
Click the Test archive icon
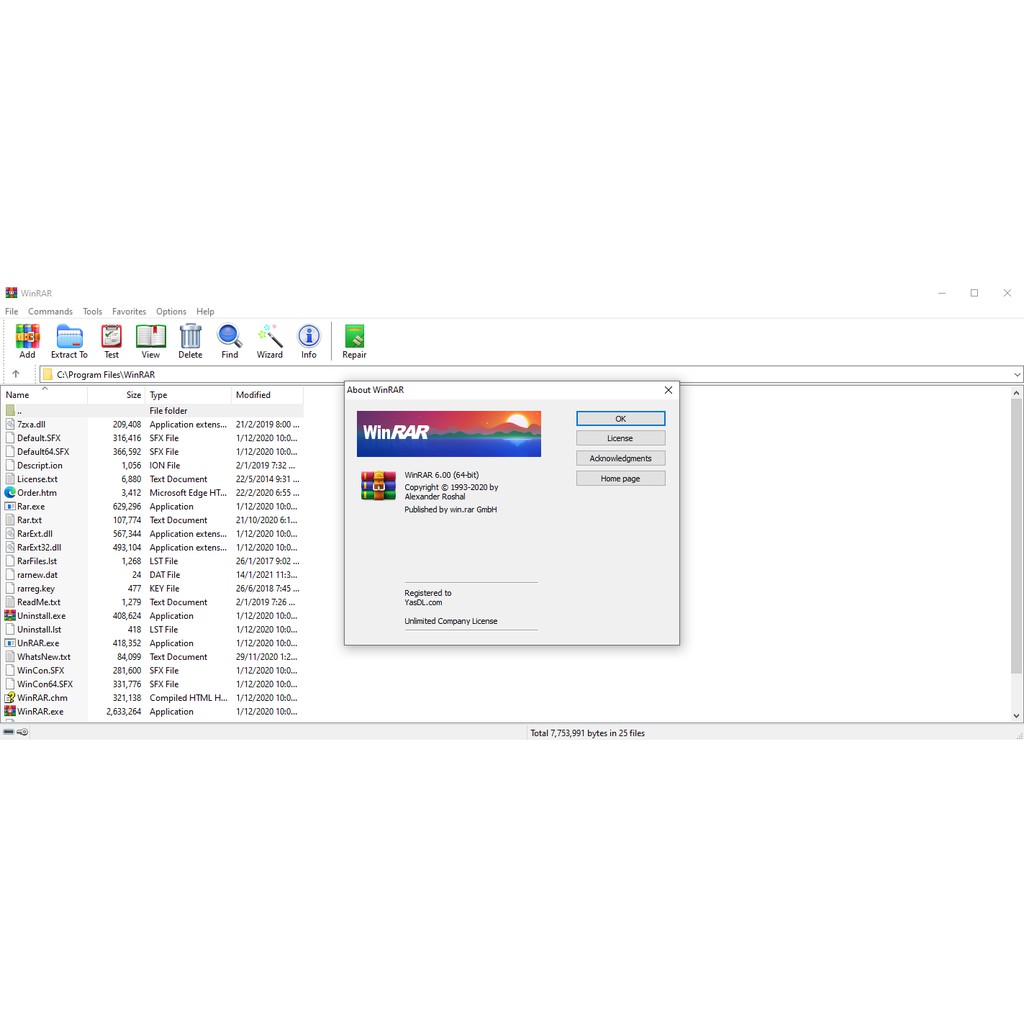coord(111,337)
